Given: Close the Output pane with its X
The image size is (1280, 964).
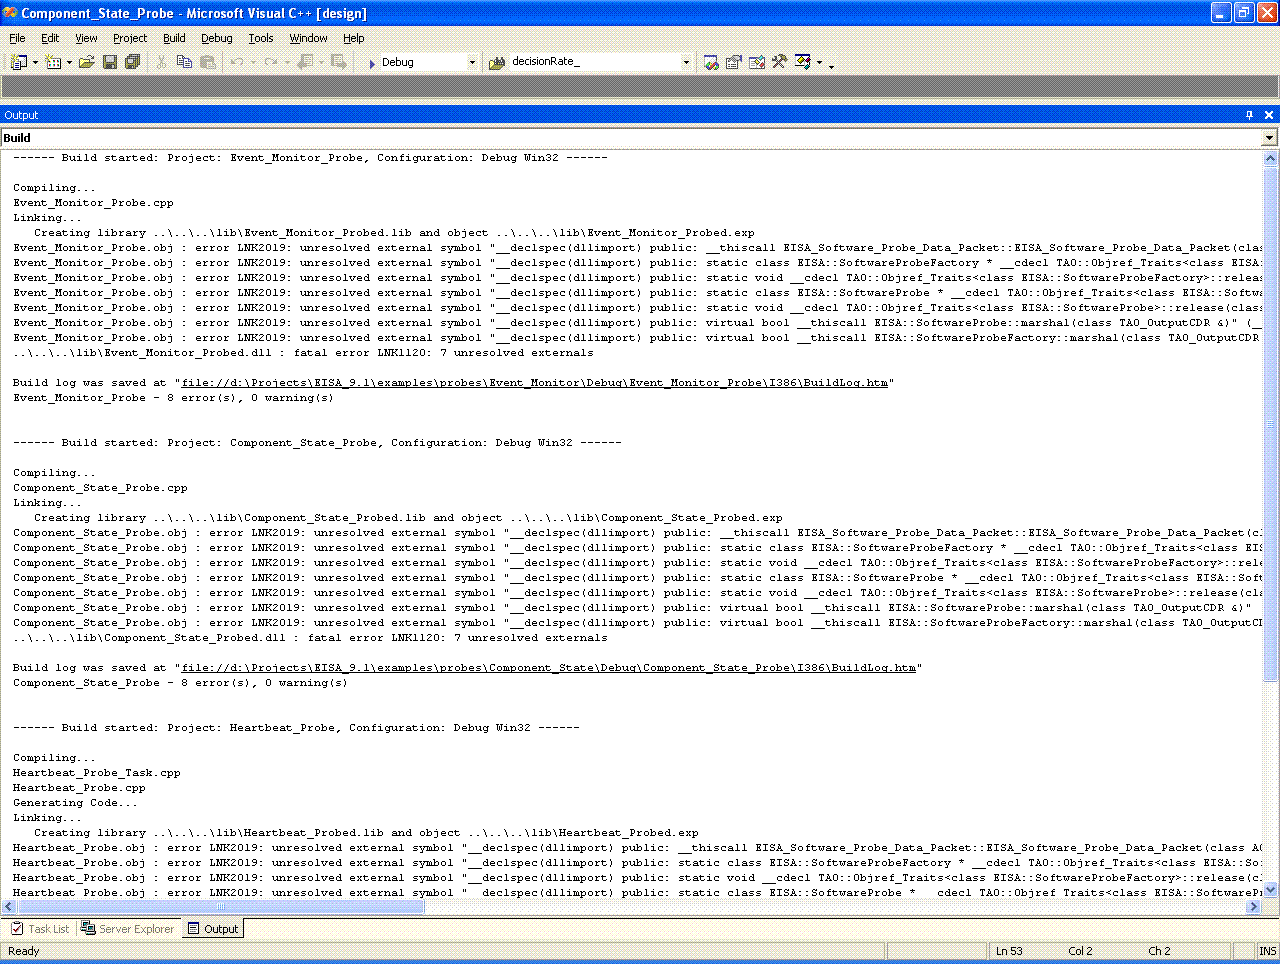Looking at the screenshot, I should pos(1269,115).
